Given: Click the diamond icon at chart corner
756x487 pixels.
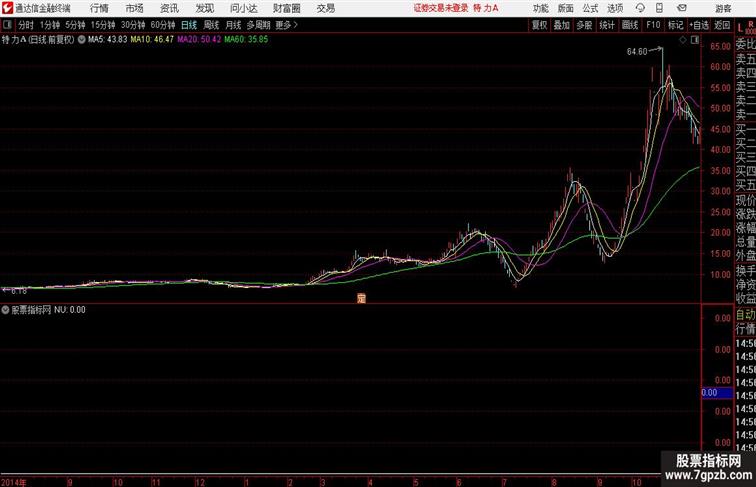Looking at the screenshot, I should point(683,40).
